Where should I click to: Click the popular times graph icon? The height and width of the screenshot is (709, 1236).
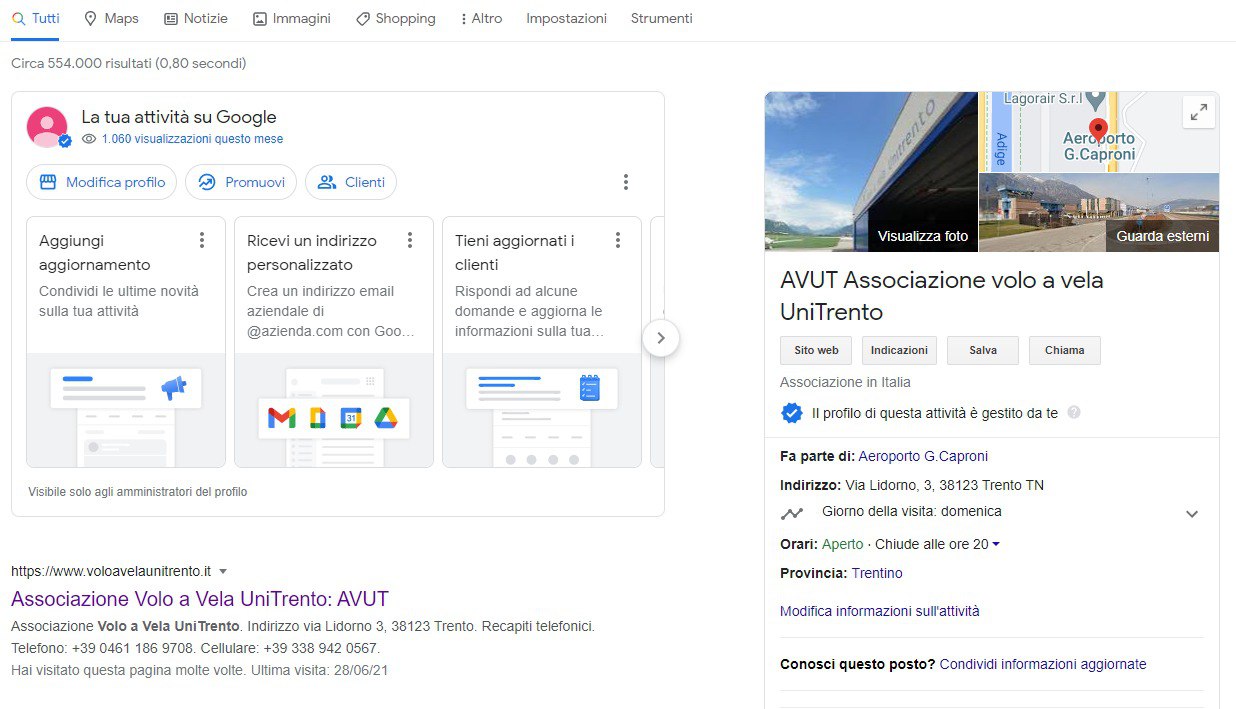coord(792,513)
